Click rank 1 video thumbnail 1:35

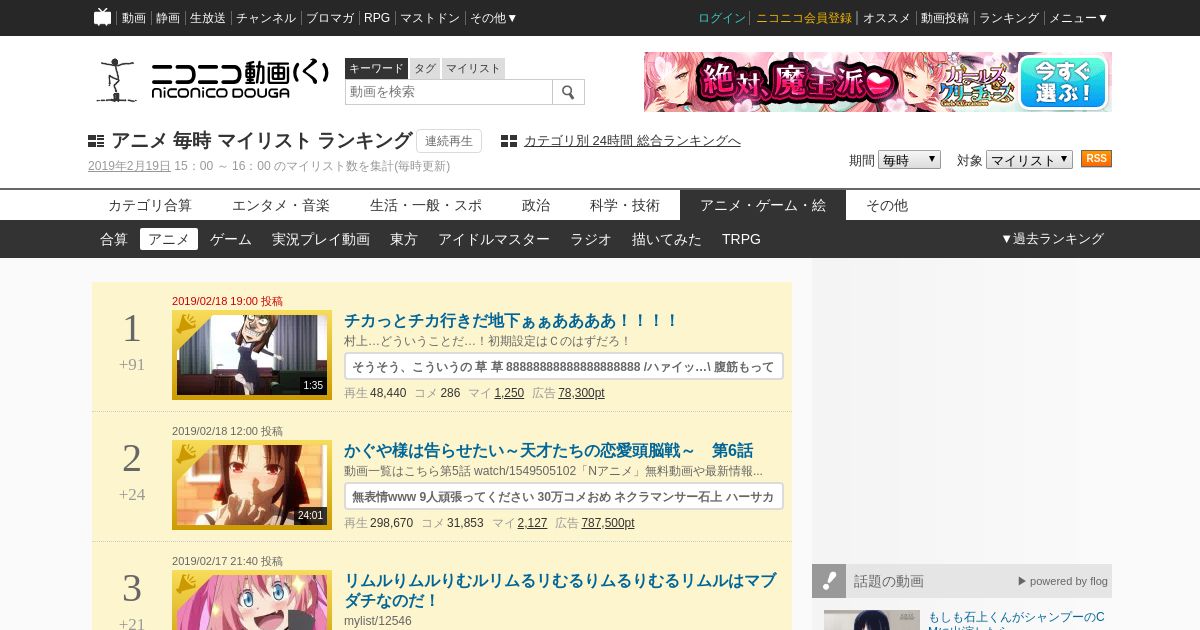252,355
